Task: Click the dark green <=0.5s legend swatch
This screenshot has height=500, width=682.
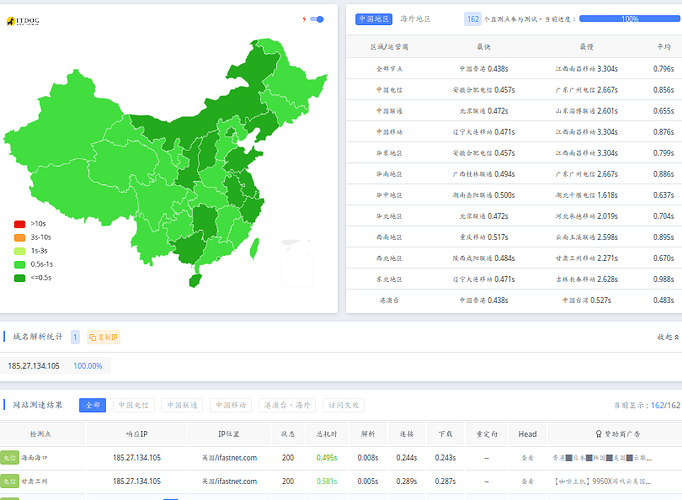Action: coord(20,277)
